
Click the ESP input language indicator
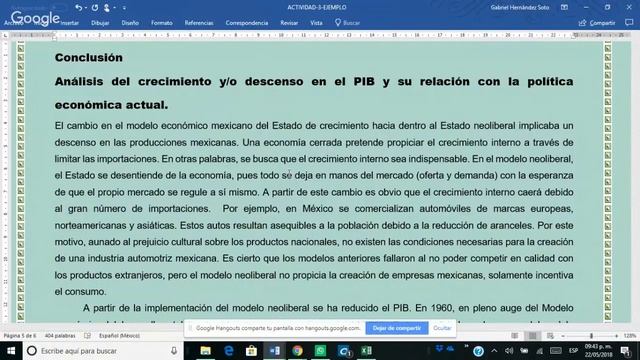(573, 351)
